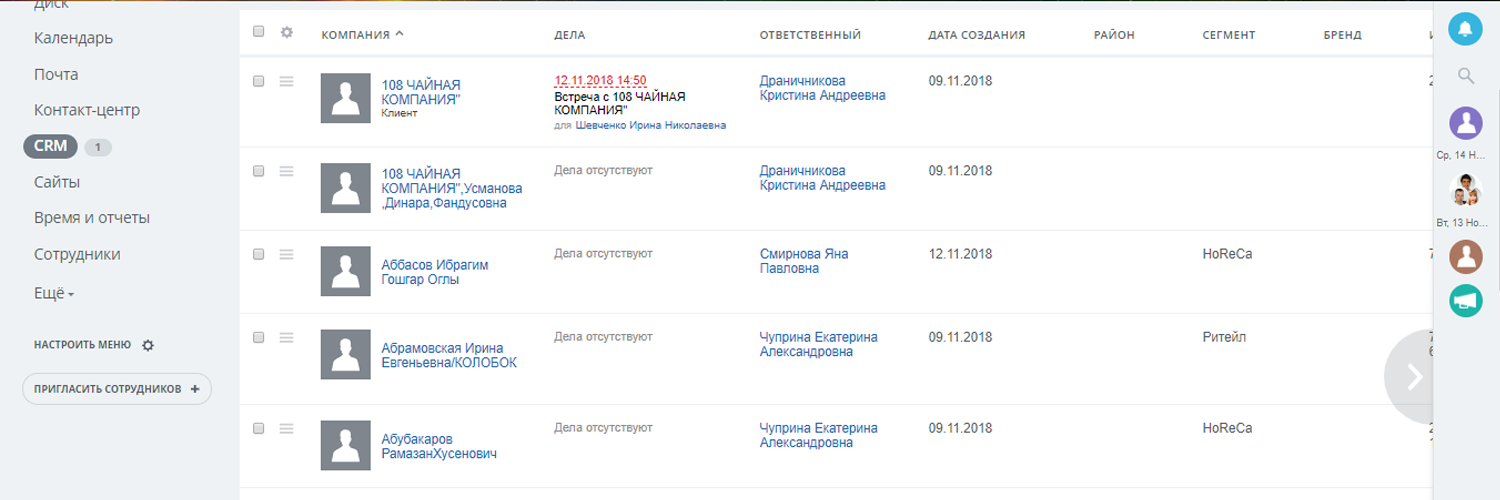Expand the Ещё menu in sidebar

(54, 294)
